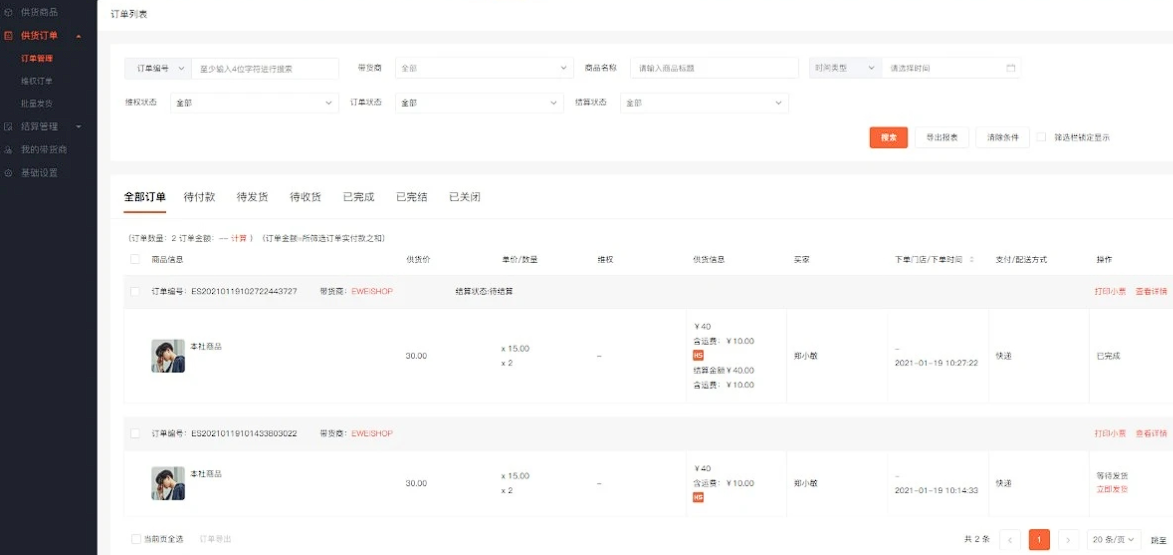
Task: Click the orange 搜索 button
Action: 889,138
